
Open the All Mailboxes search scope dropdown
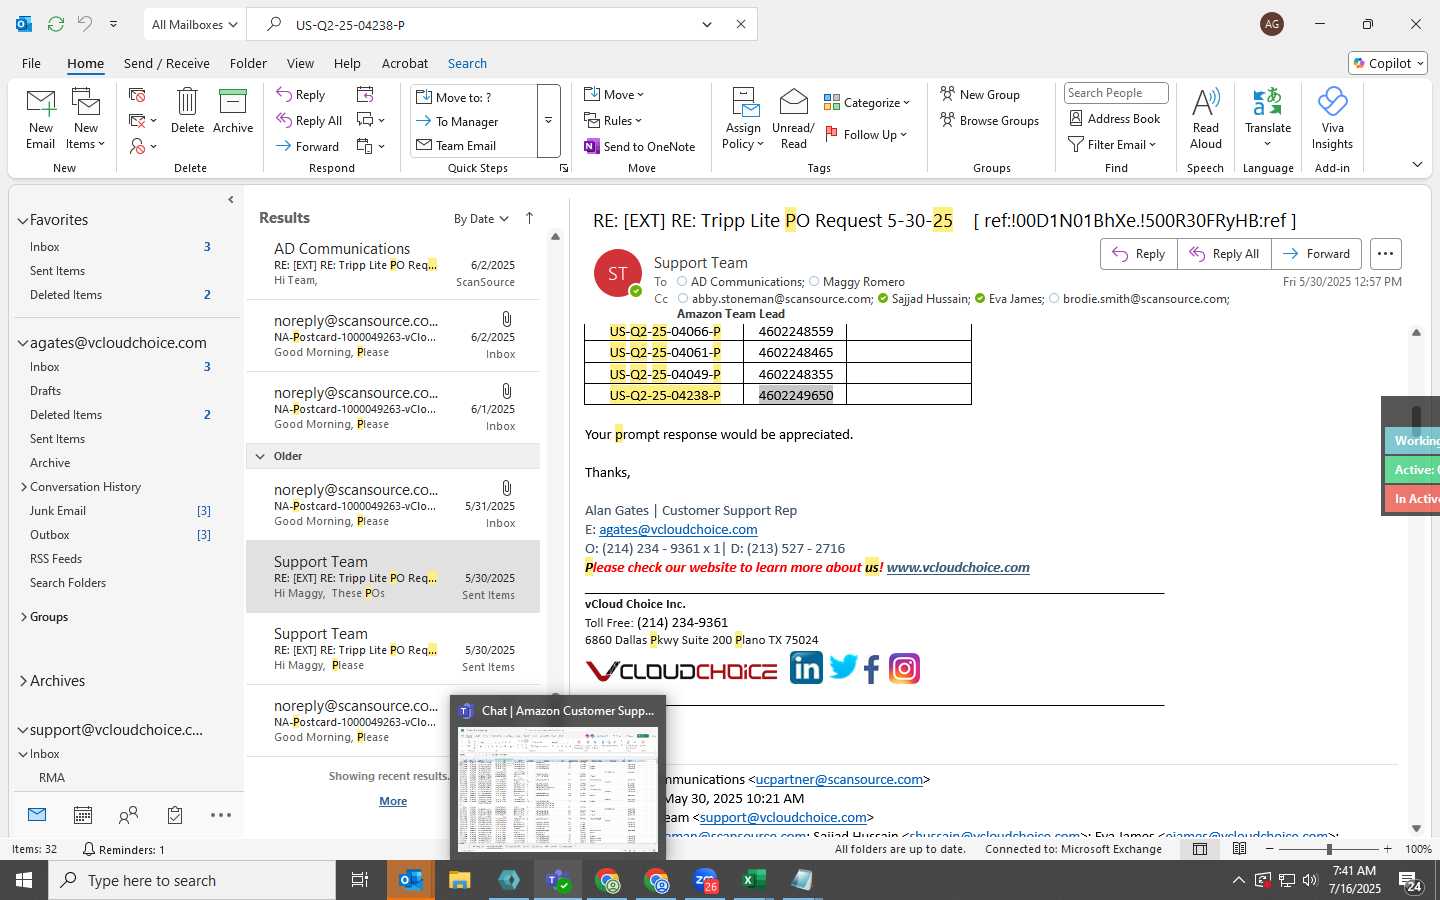click(195, 25)
